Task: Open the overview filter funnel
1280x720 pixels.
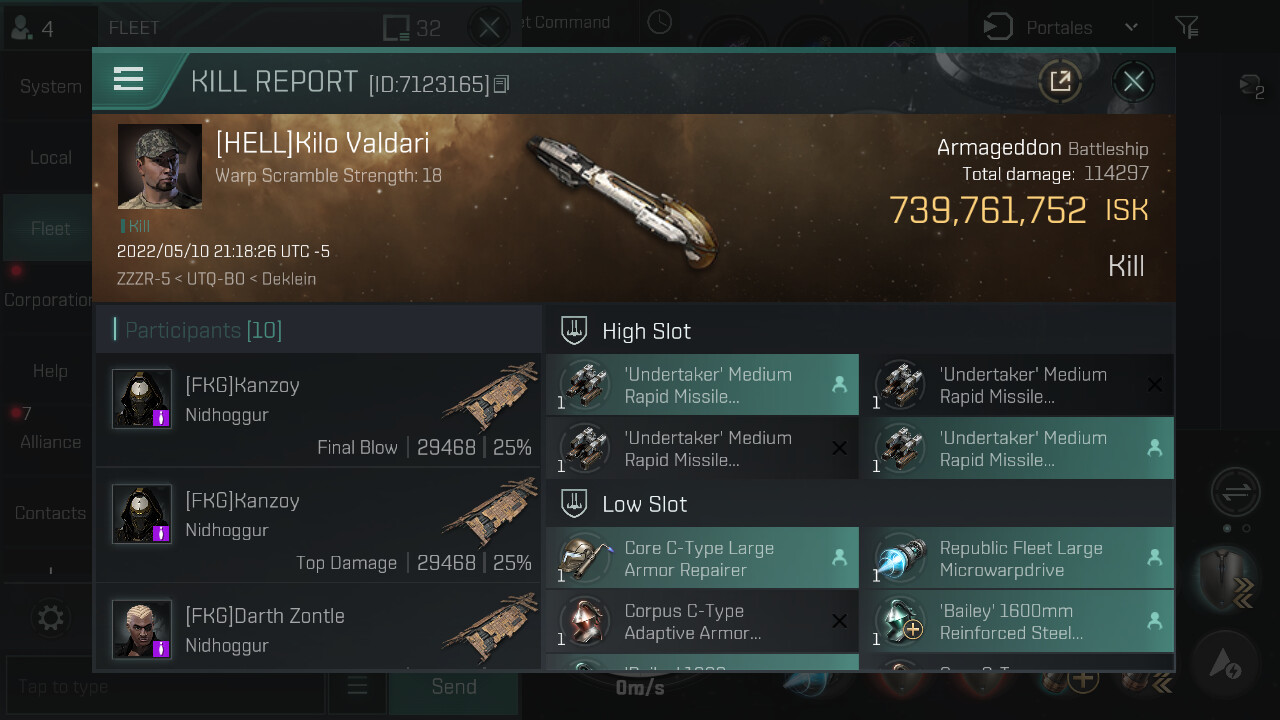Action: (1186, 27)
